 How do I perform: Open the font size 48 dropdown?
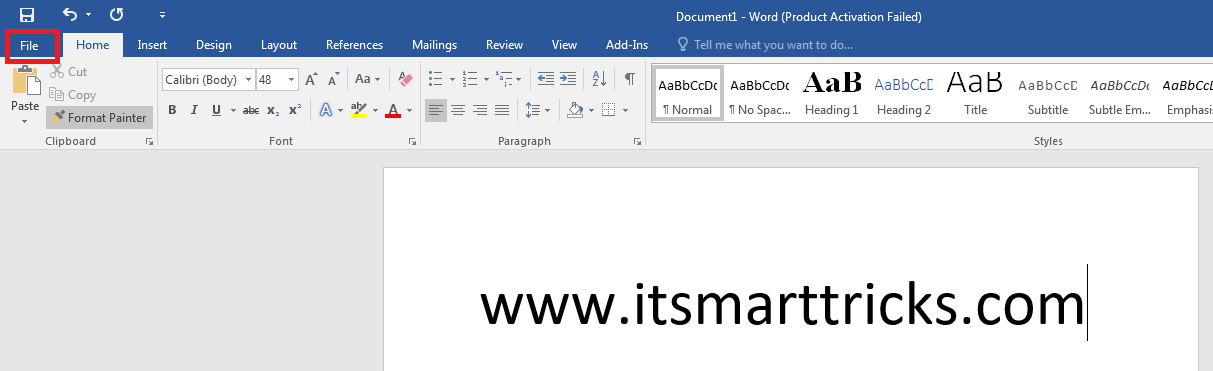pos(292,79)
